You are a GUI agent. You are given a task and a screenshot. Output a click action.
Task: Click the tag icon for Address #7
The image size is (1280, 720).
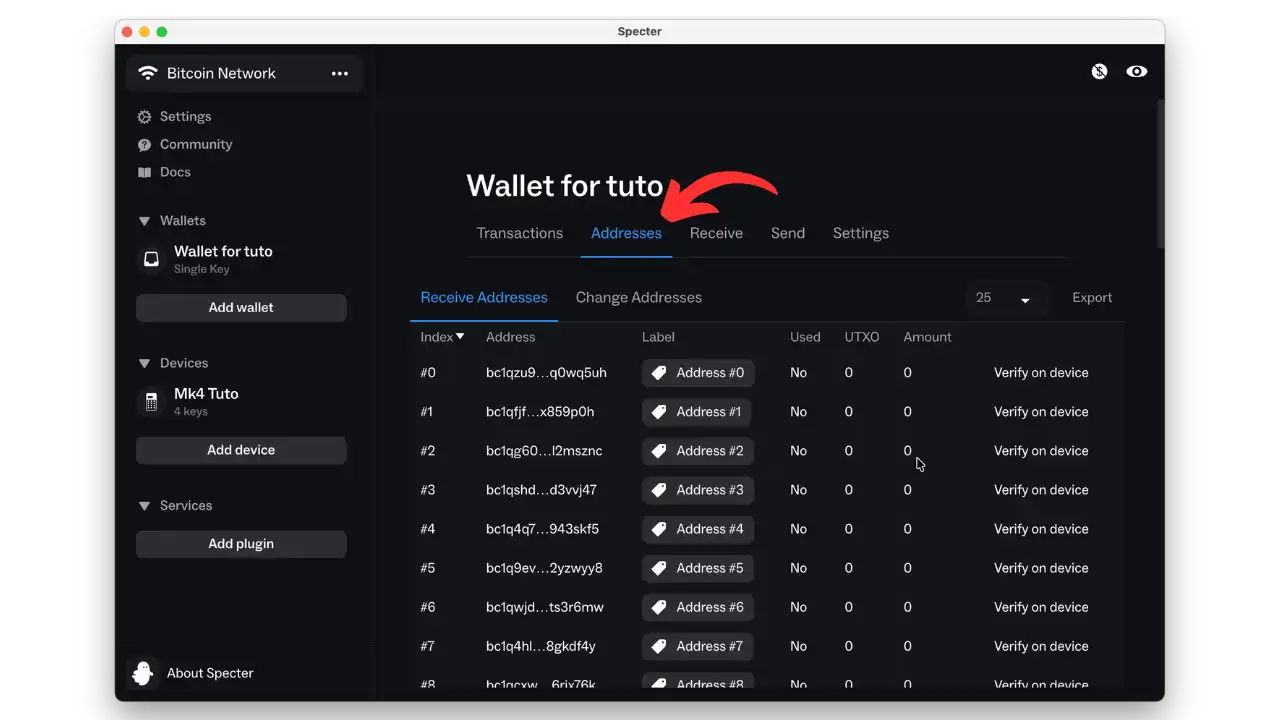[659, 646]
